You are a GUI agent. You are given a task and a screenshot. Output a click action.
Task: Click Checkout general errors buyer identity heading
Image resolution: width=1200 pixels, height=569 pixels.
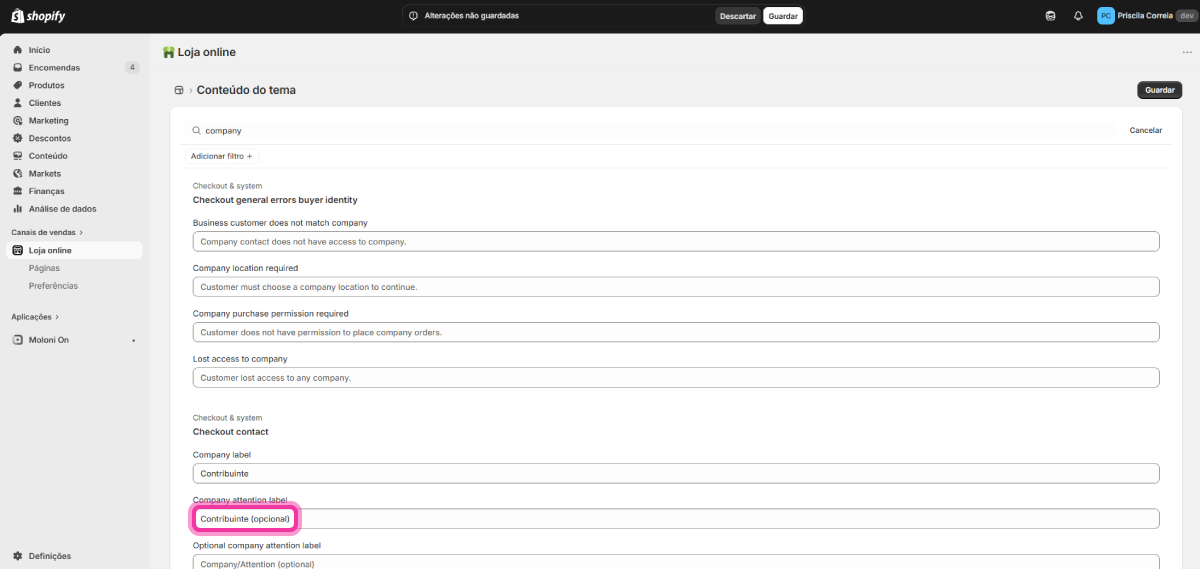point(275,200)
